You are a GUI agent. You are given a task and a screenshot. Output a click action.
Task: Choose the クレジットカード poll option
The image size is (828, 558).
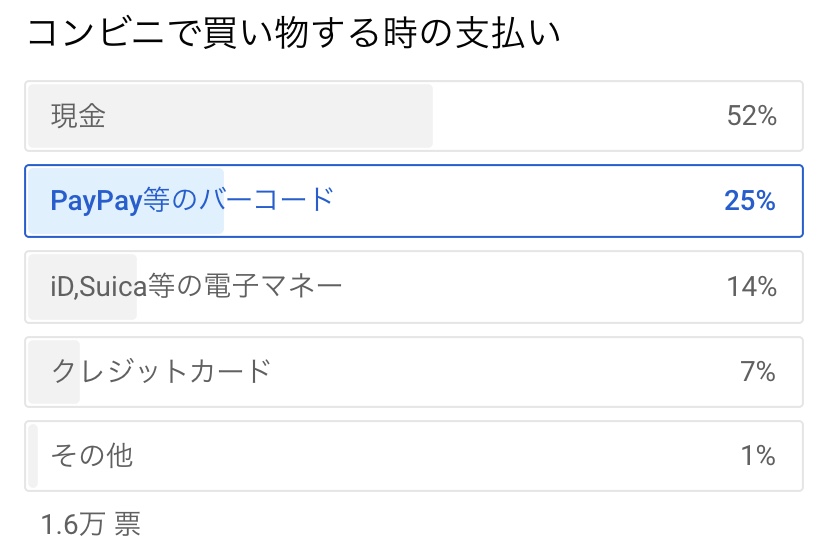pyautogui.click(x=414, y=372)
